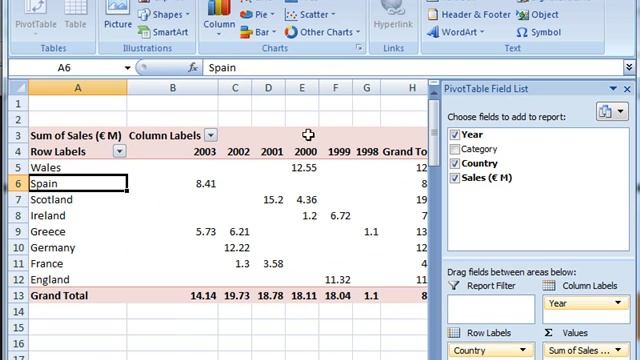The image size is (640, 360).
Task: Open the Column chart menu
Action: [x=219, y=18]
